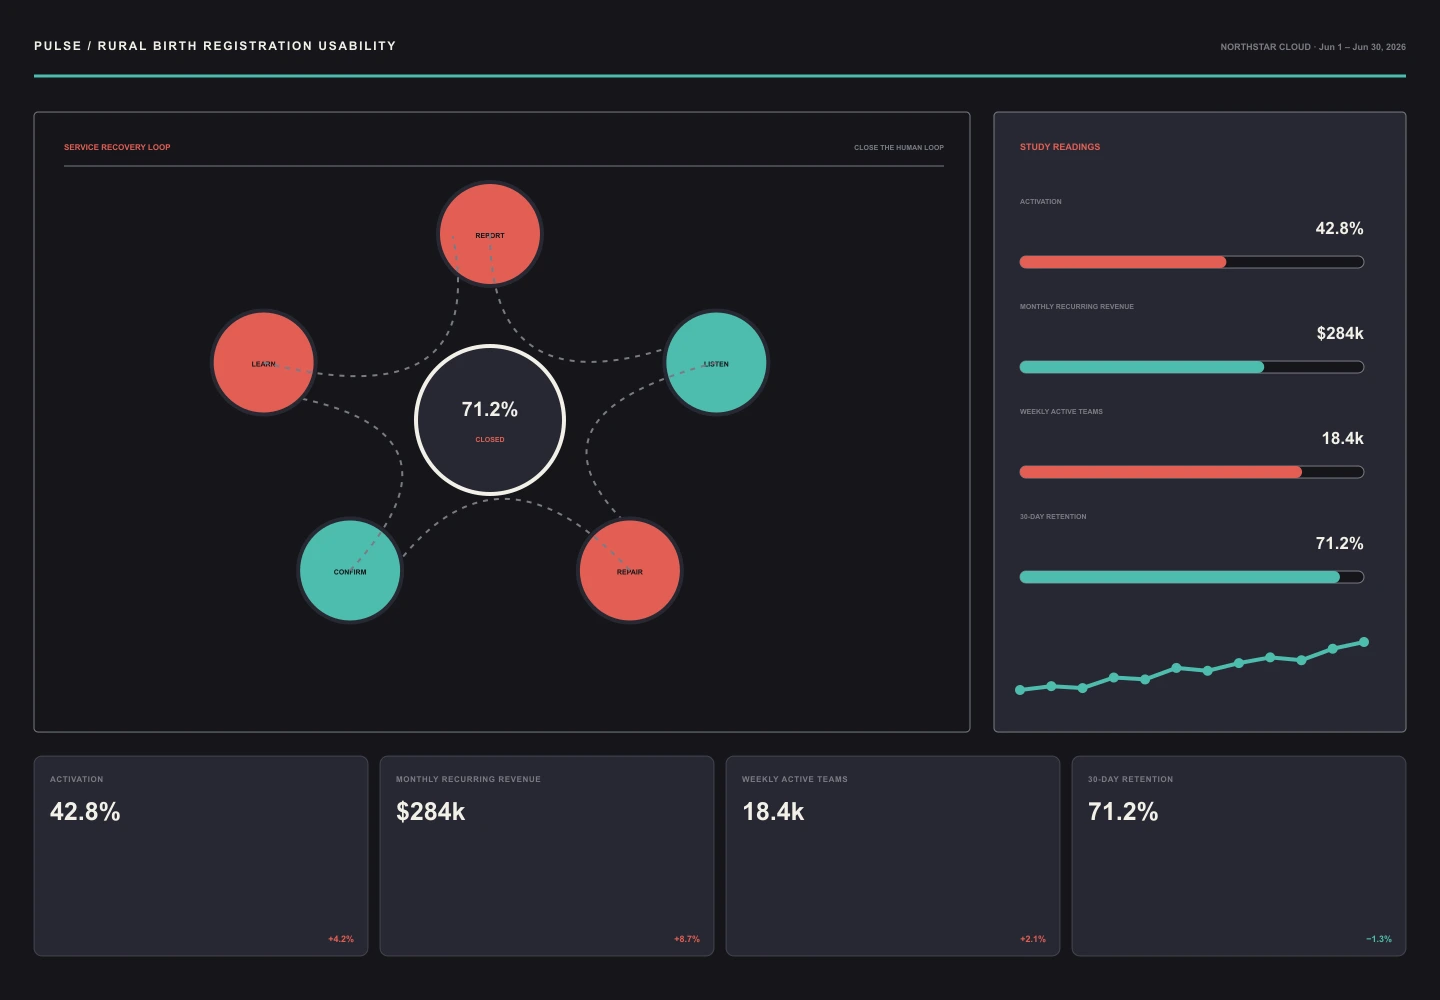
Task: Click the teal LISTEN node
Action: 716,362
